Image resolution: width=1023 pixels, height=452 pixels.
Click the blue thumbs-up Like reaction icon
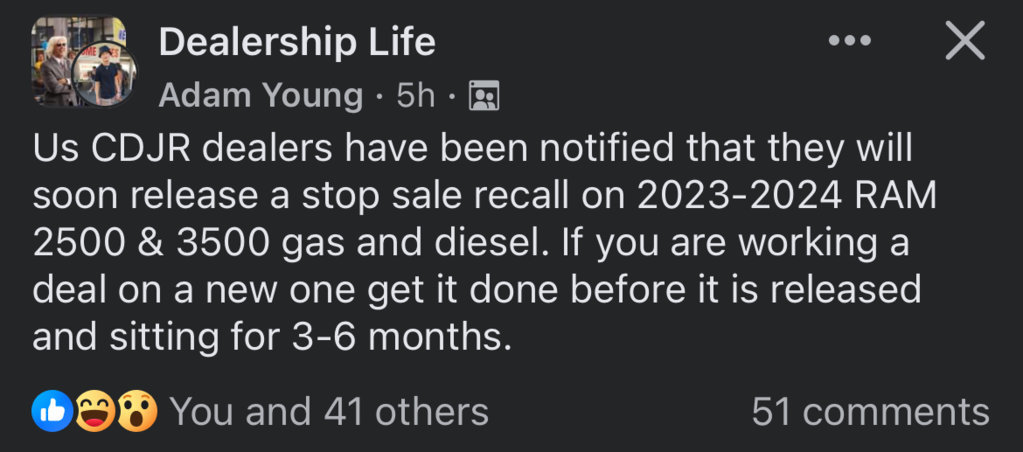(x=52, y=411)
